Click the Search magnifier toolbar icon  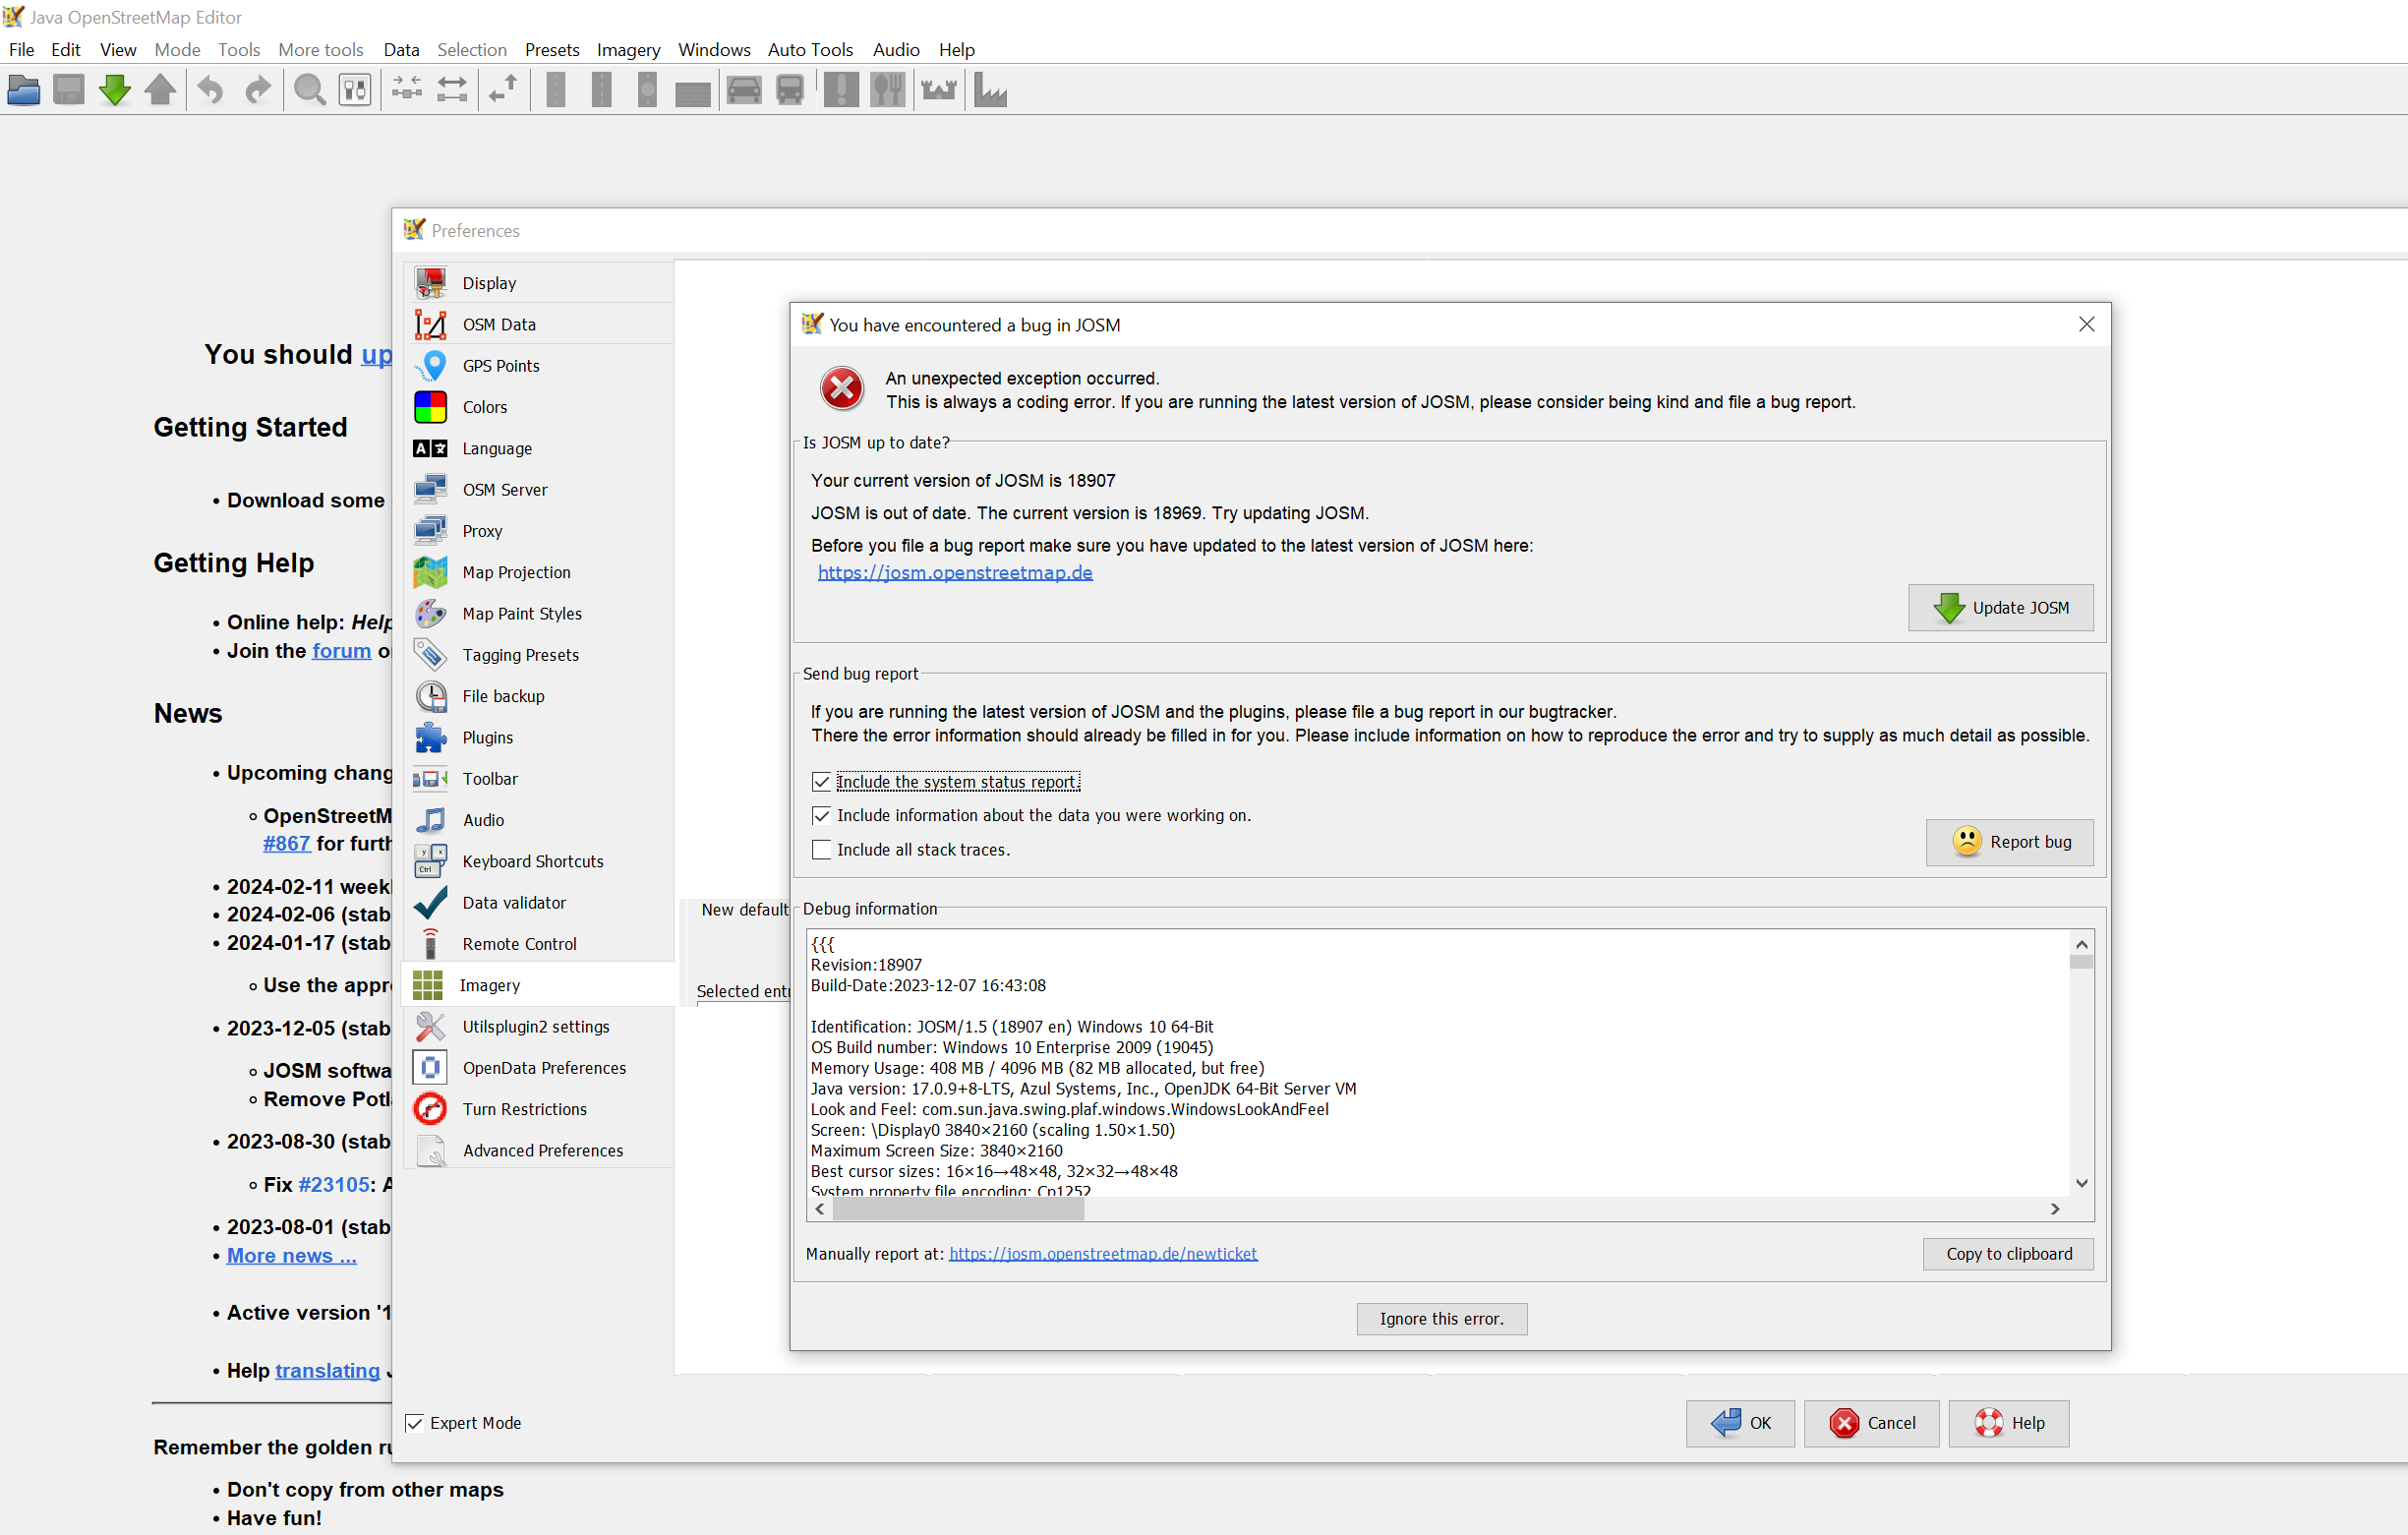pyautogui.click(x=309, y=90)
